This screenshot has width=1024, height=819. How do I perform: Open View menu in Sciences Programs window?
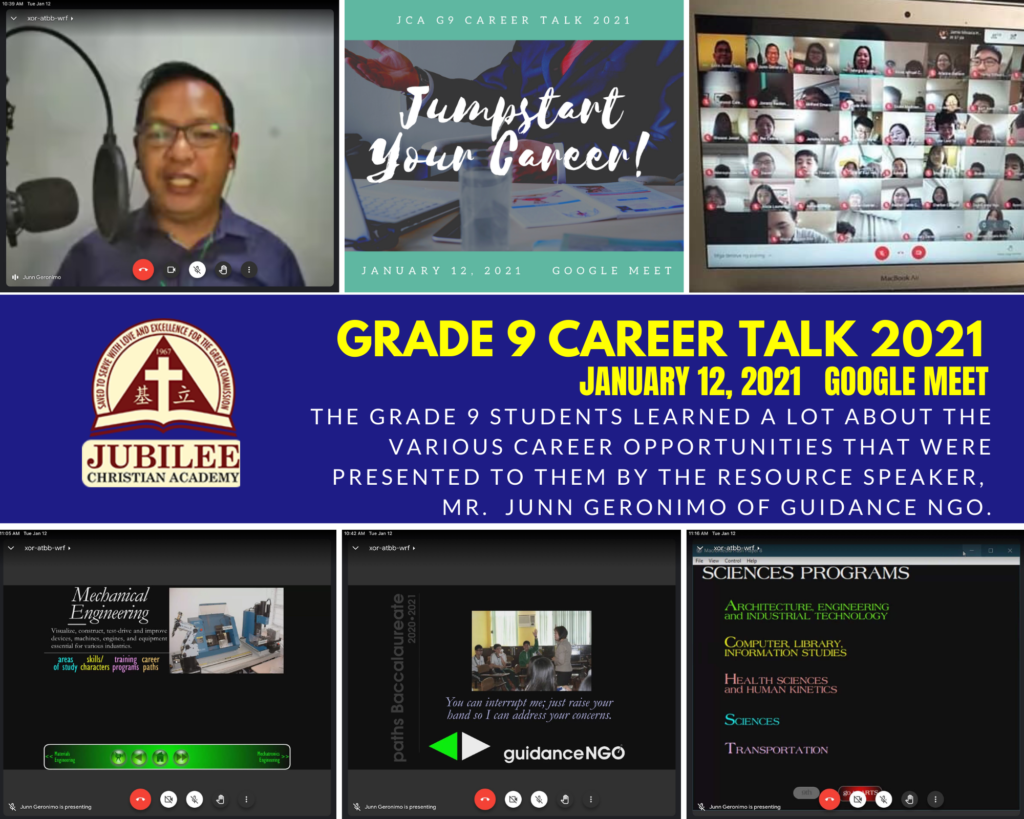[714, 561]
